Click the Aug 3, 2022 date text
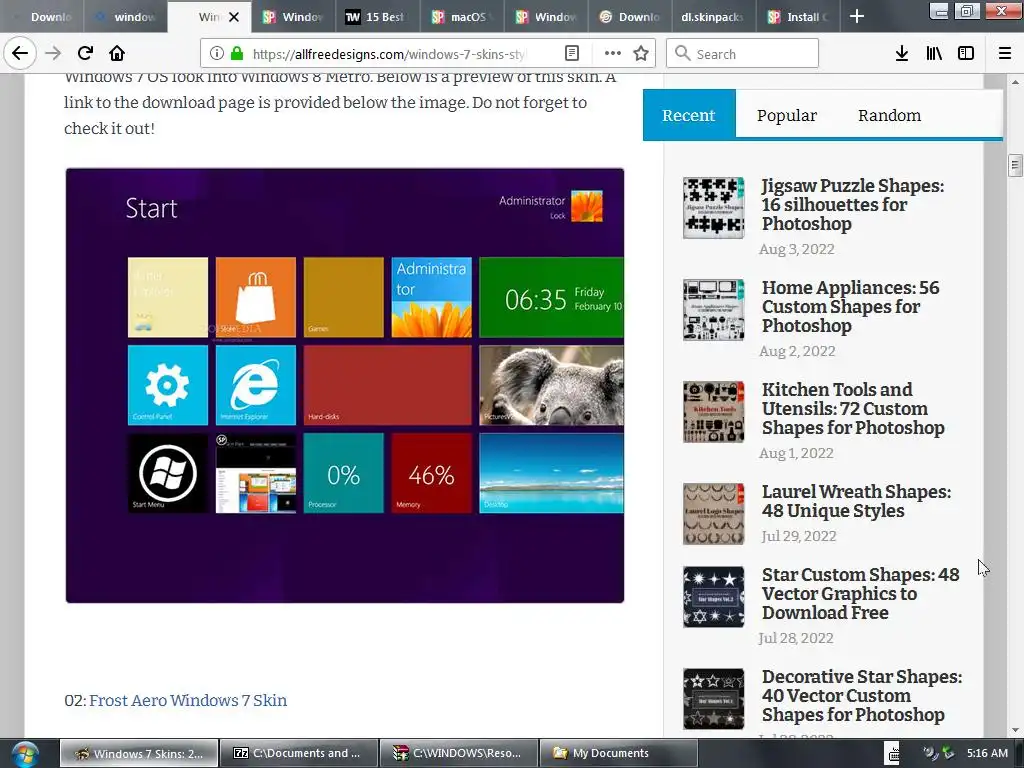The width and height of the screenshot is (1024, 768). tap(796, 249)
